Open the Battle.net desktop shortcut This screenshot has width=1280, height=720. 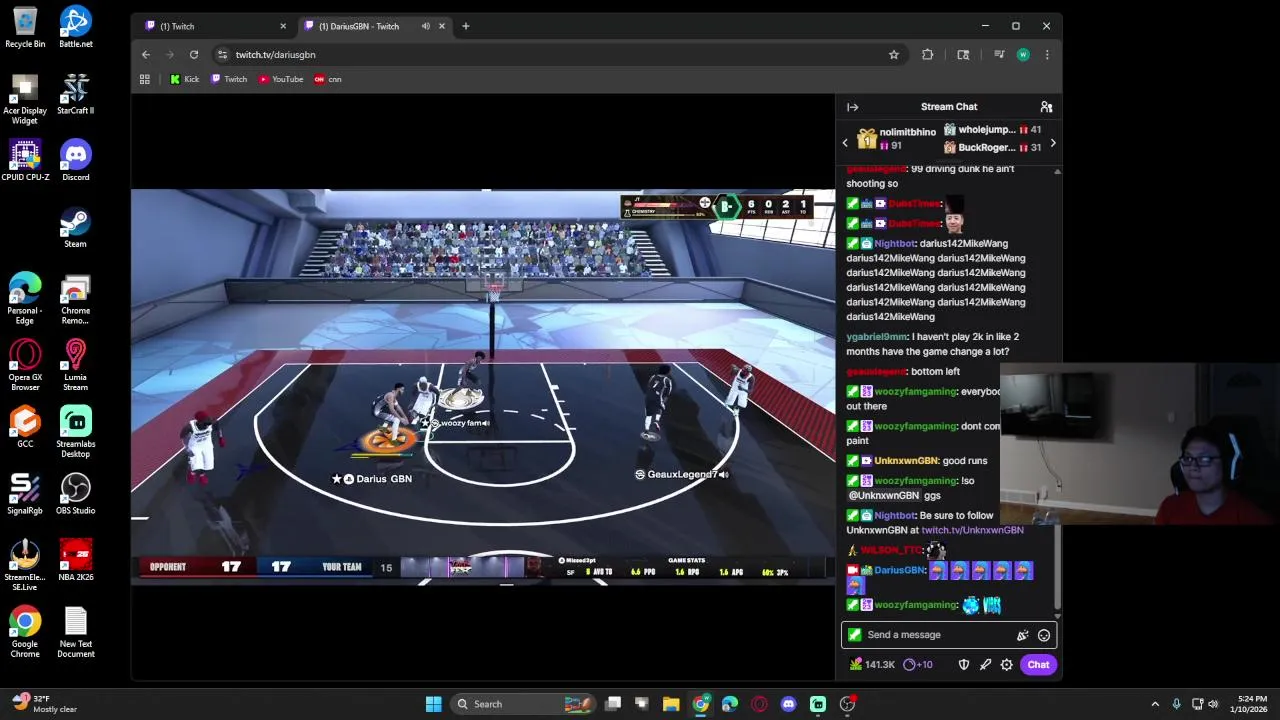point(76,27)
